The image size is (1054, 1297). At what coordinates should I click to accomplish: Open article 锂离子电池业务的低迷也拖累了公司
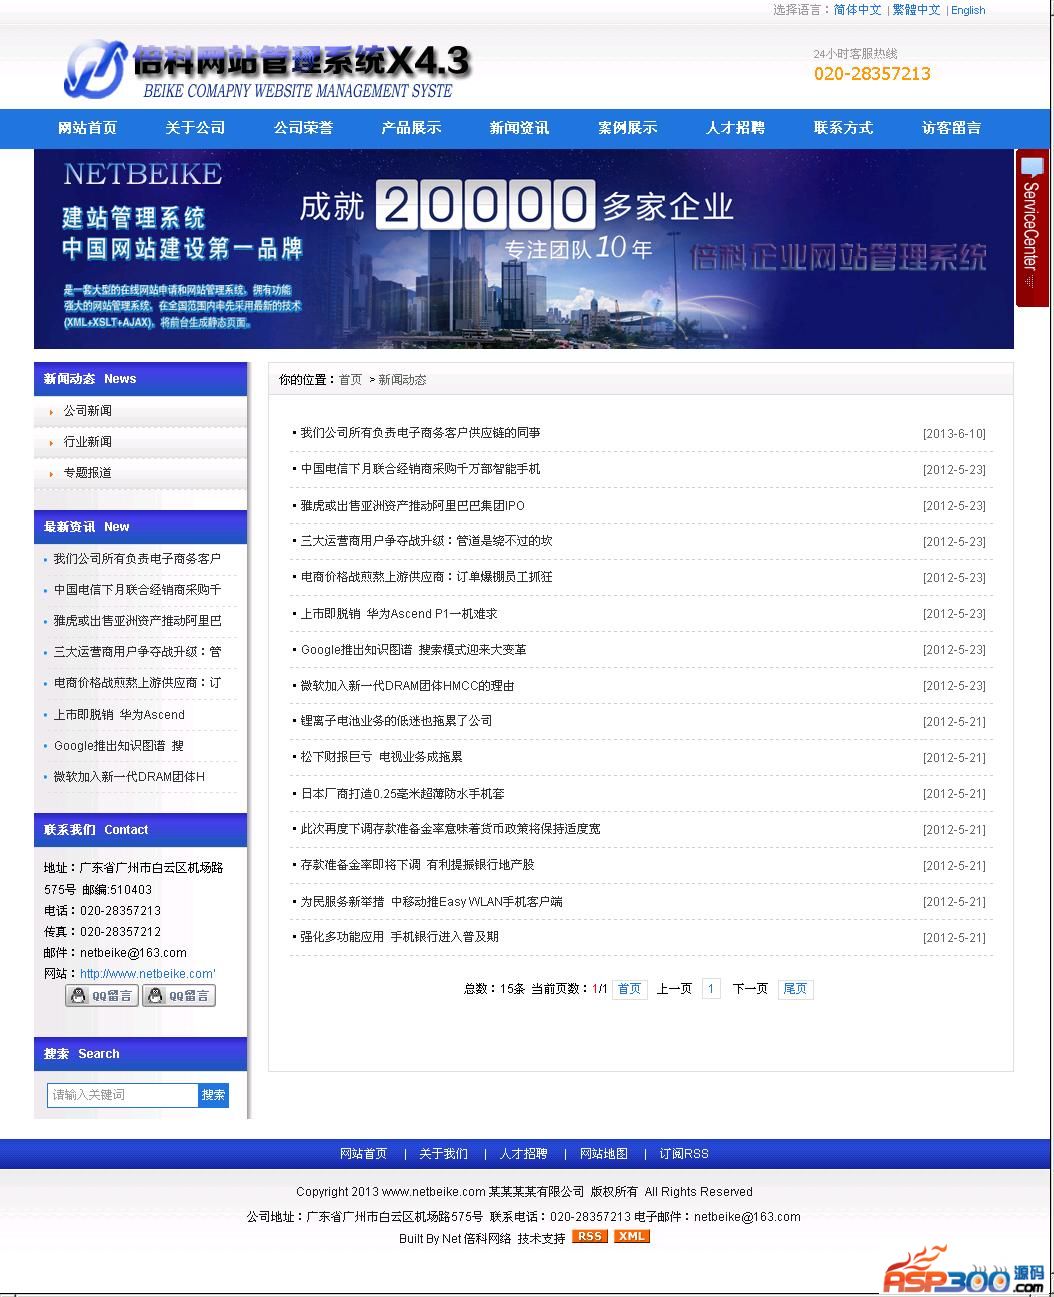click(396, 721)
